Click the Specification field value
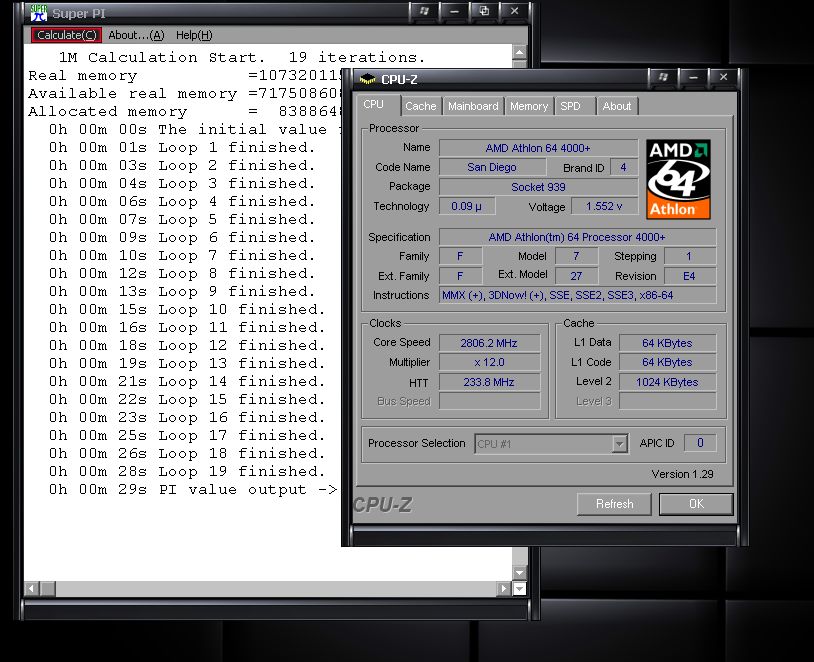 coord(577,237)
